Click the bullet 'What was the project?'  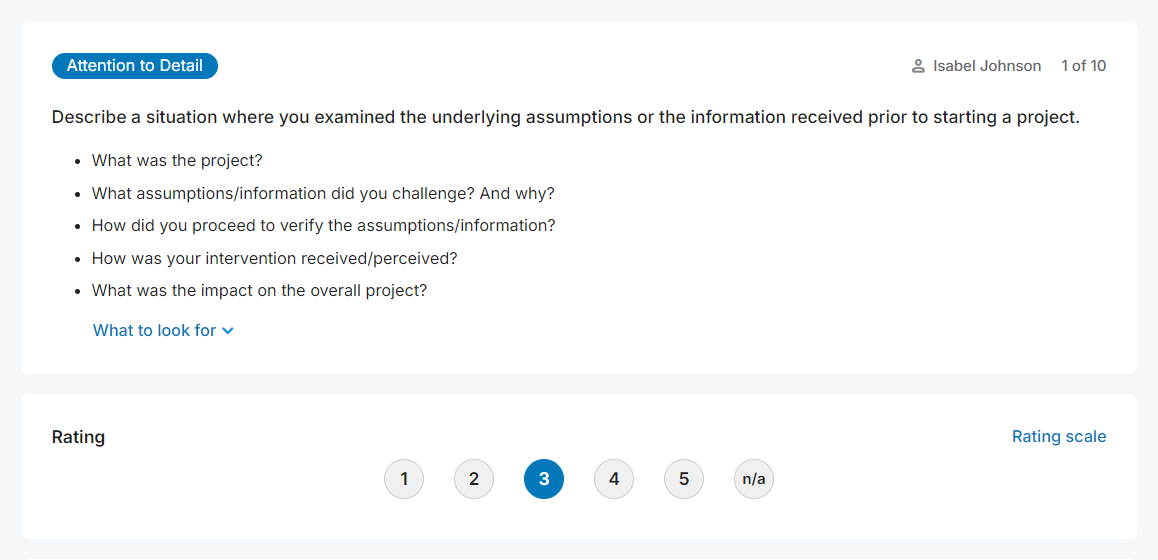pyautogui.click(x=177, y=160)
